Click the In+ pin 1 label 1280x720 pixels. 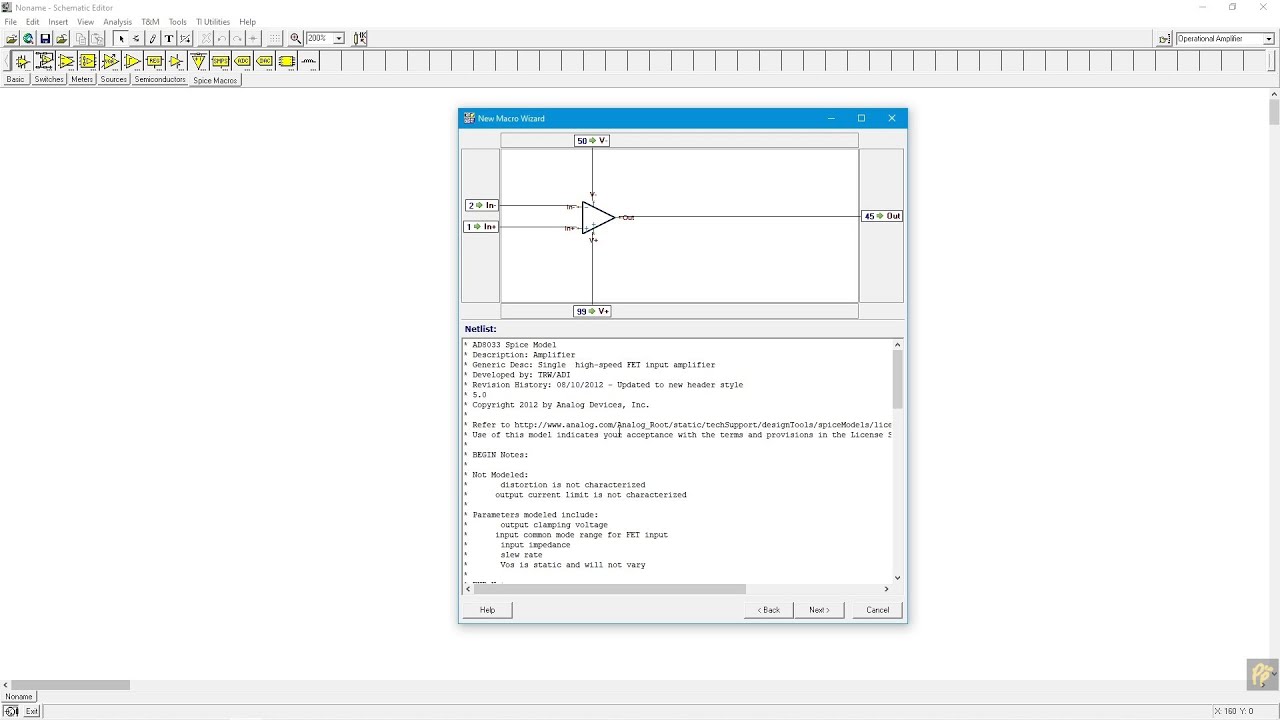pos(481,227)
